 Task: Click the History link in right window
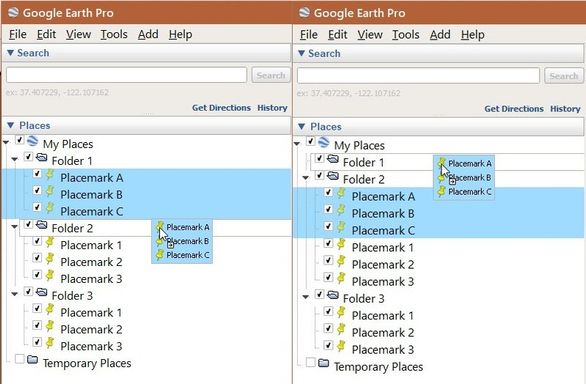click(565, 109)
